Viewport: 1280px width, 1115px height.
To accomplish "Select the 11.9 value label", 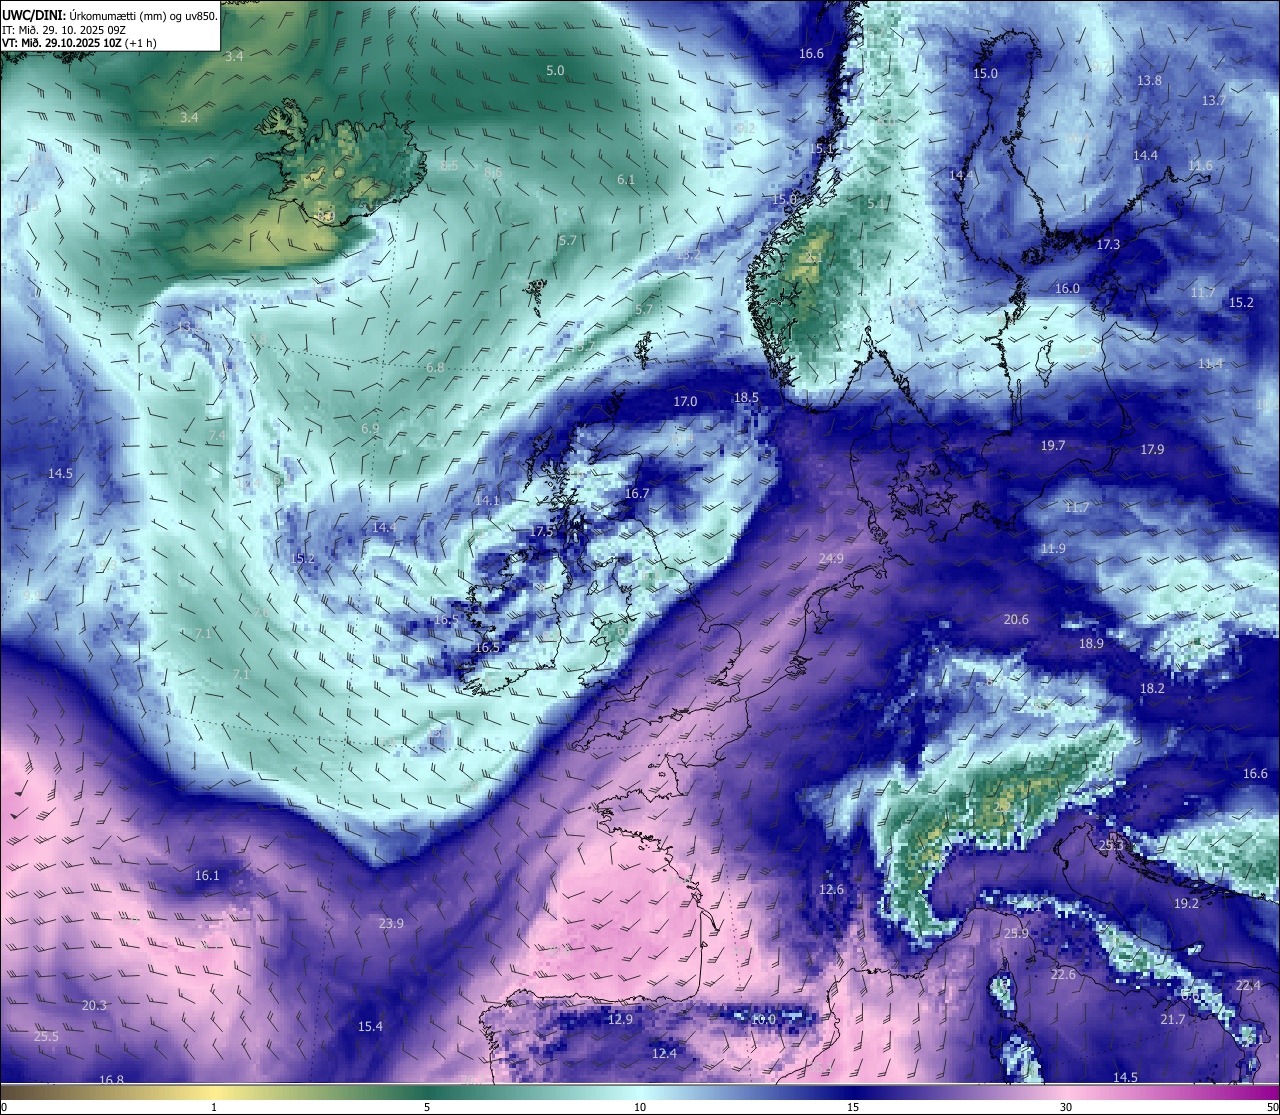I will [x=1053, y=549].
